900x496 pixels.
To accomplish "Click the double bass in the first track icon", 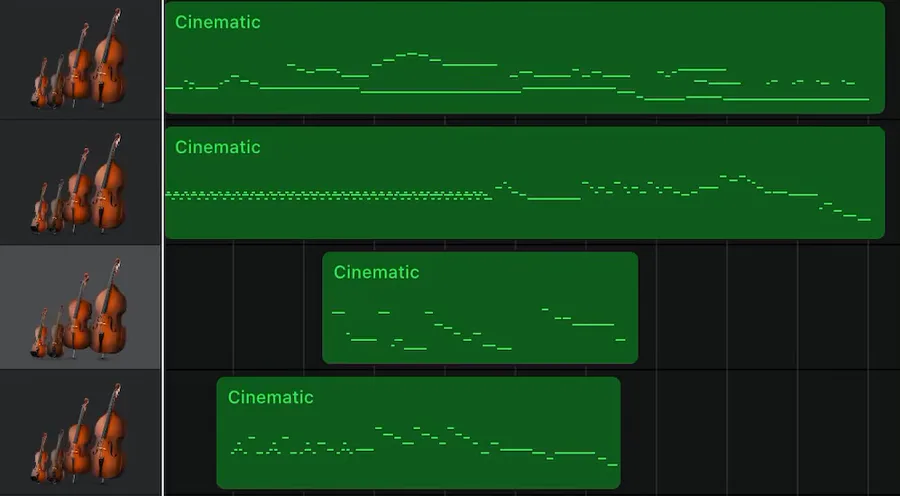I will point(108,60).
